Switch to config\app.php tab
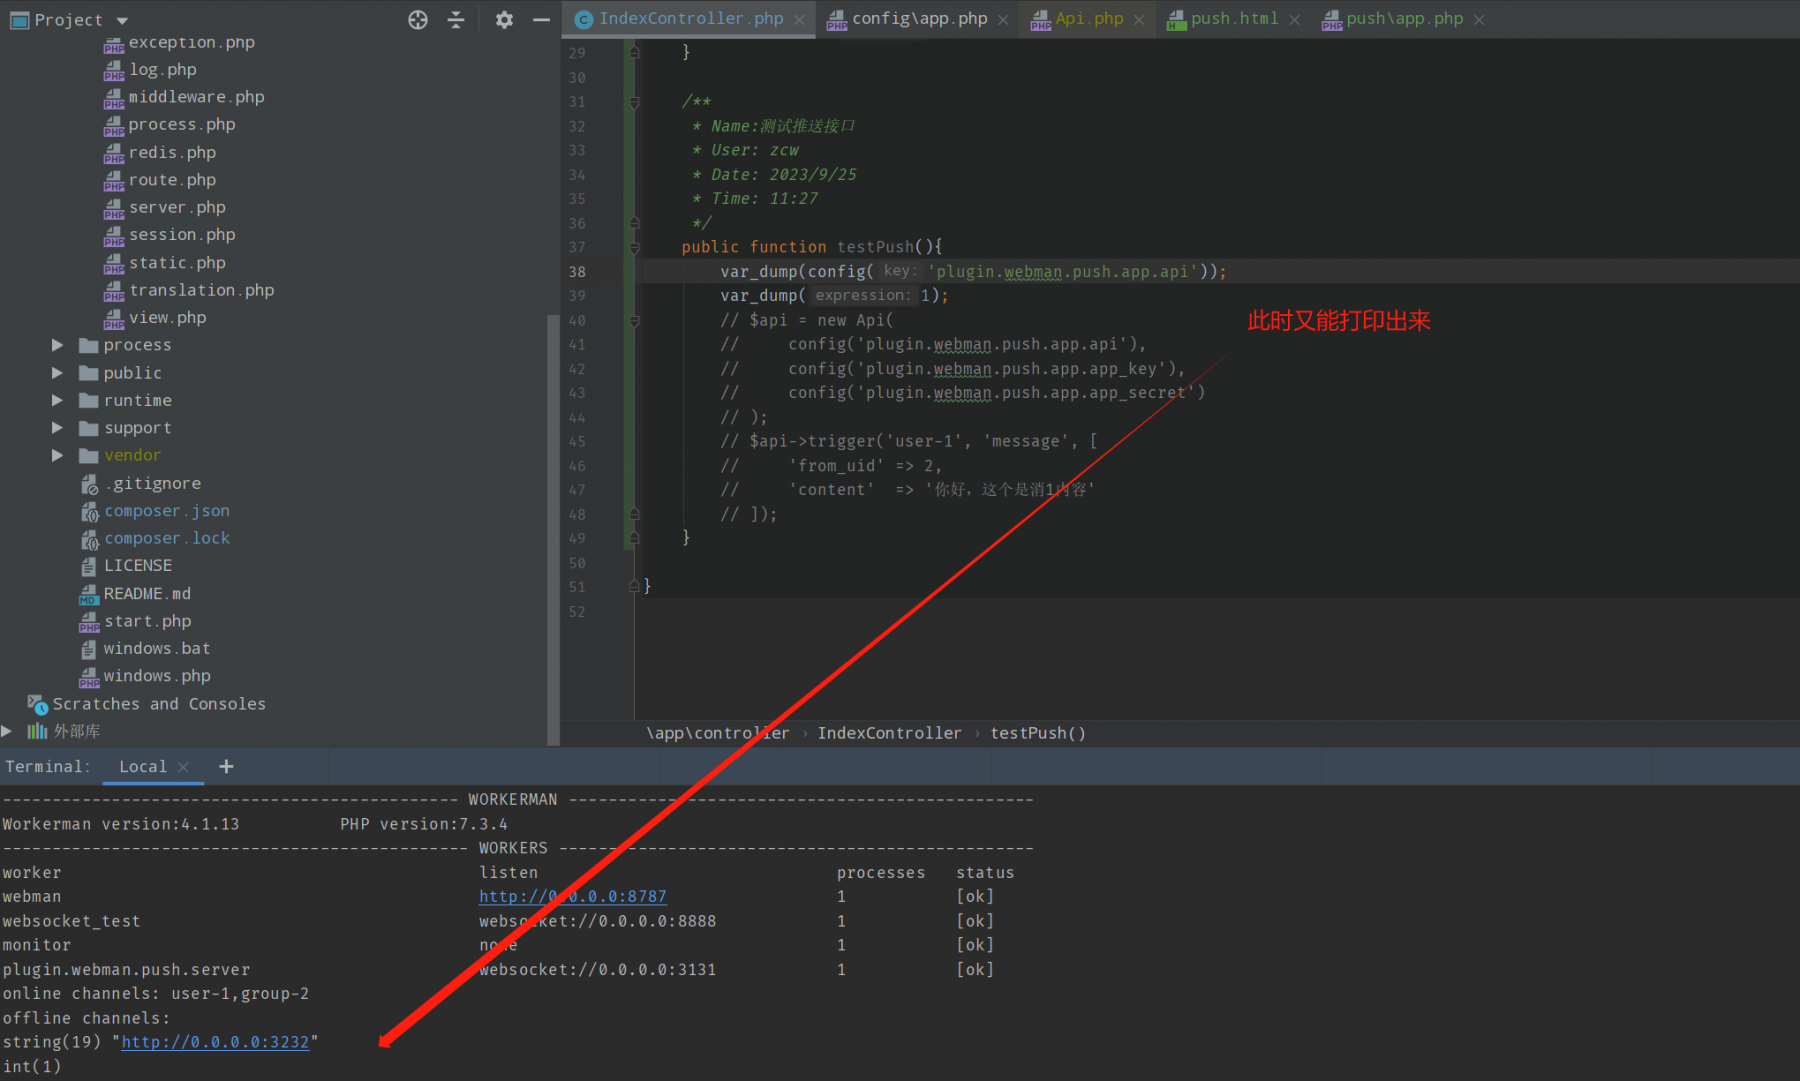Viewport: 1800px width, 1081px height. pyautogui.click(x=919, y=19)
